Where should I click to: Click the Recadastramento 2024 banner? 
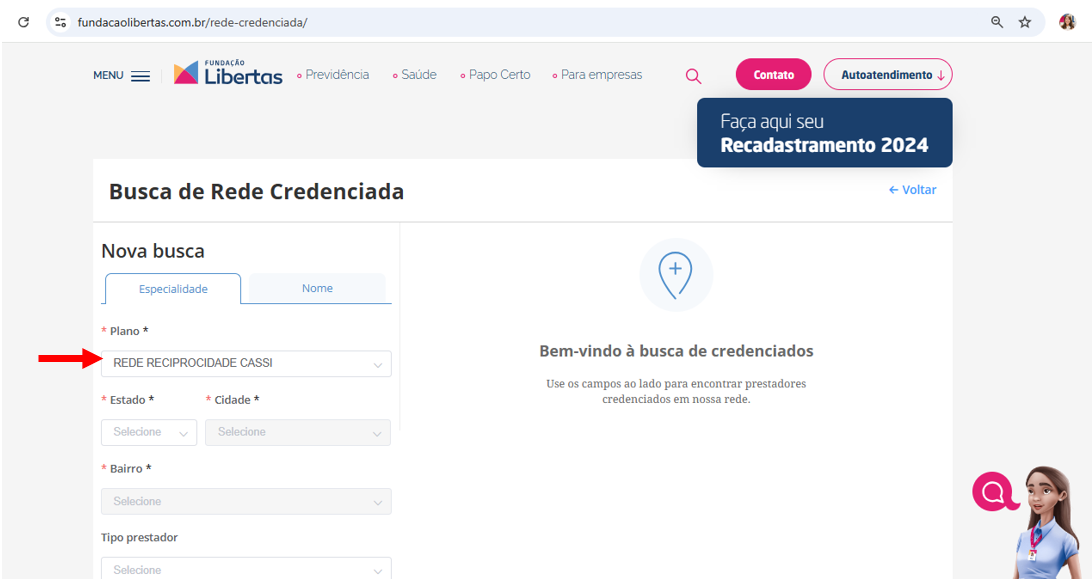click(x=824, y=133)
